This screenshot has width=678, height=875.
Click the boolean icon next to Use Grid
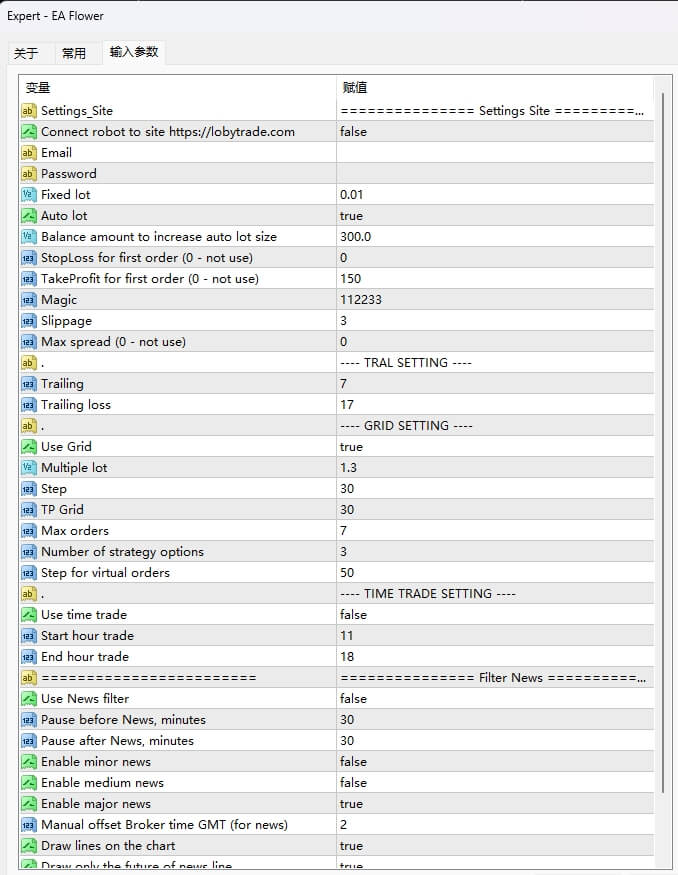tap(28, 447)
